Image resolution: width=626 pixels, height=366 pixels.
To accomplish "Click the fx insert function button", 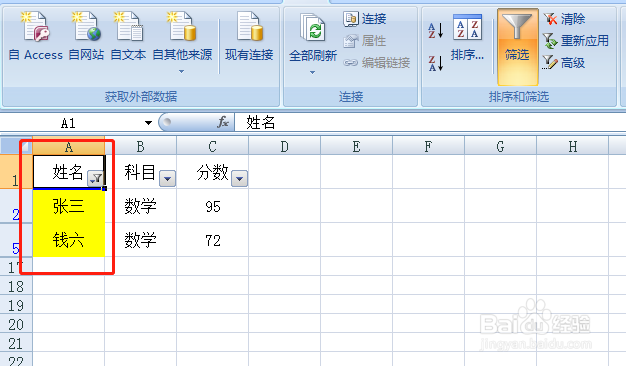I will point(223,122).
